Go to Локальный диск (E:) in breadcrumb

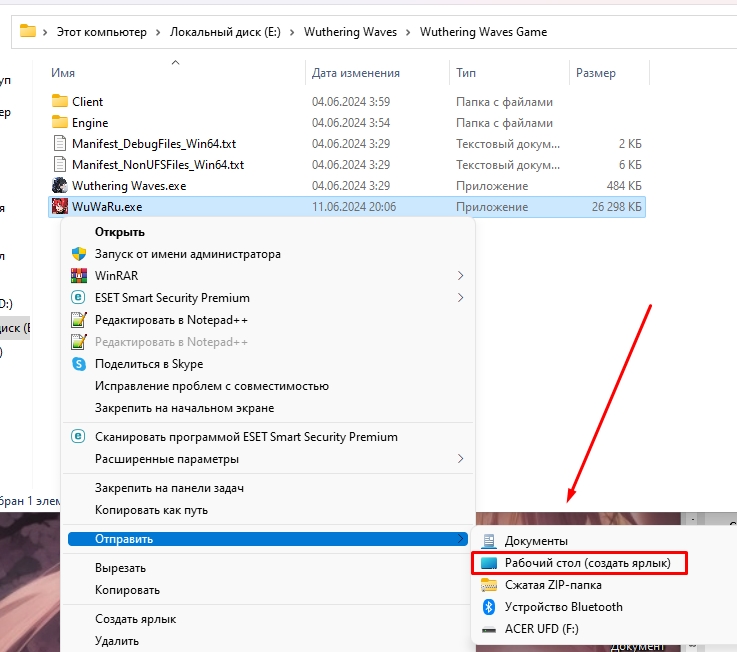click(x=225, y=32)
